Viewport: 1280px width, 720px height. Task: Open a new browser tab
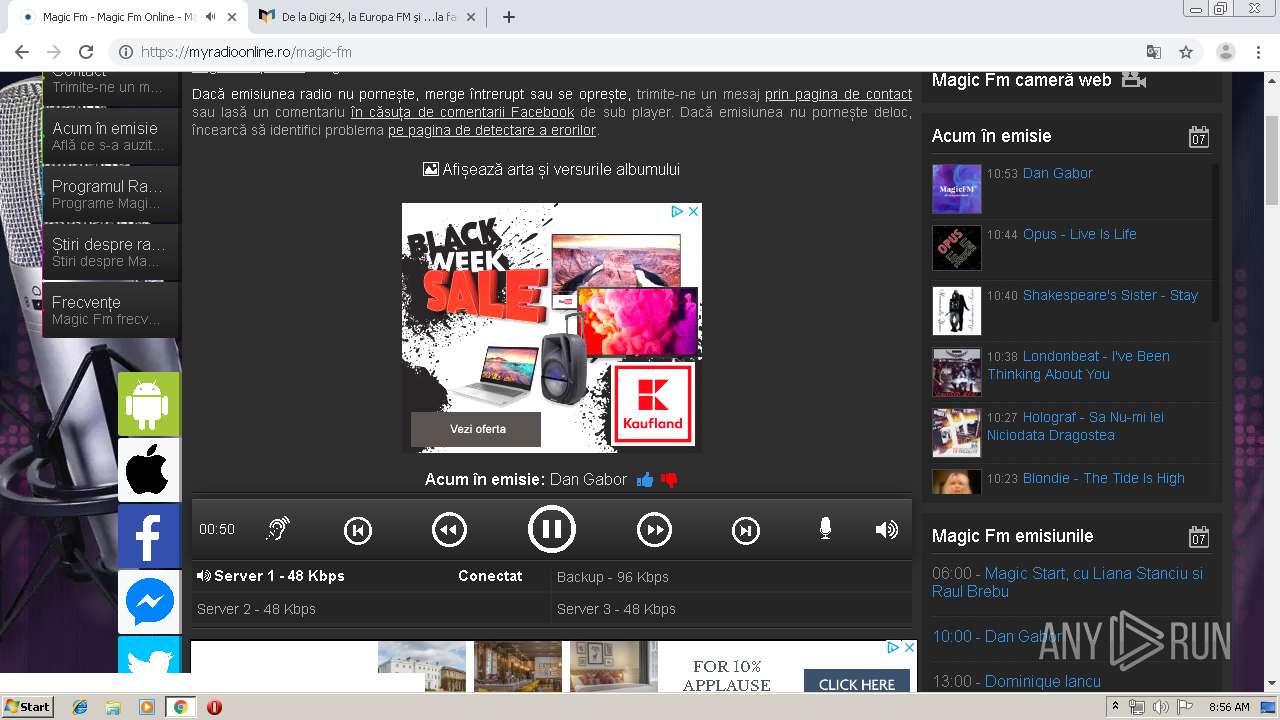pyautogui.click(x=509, y=17)
